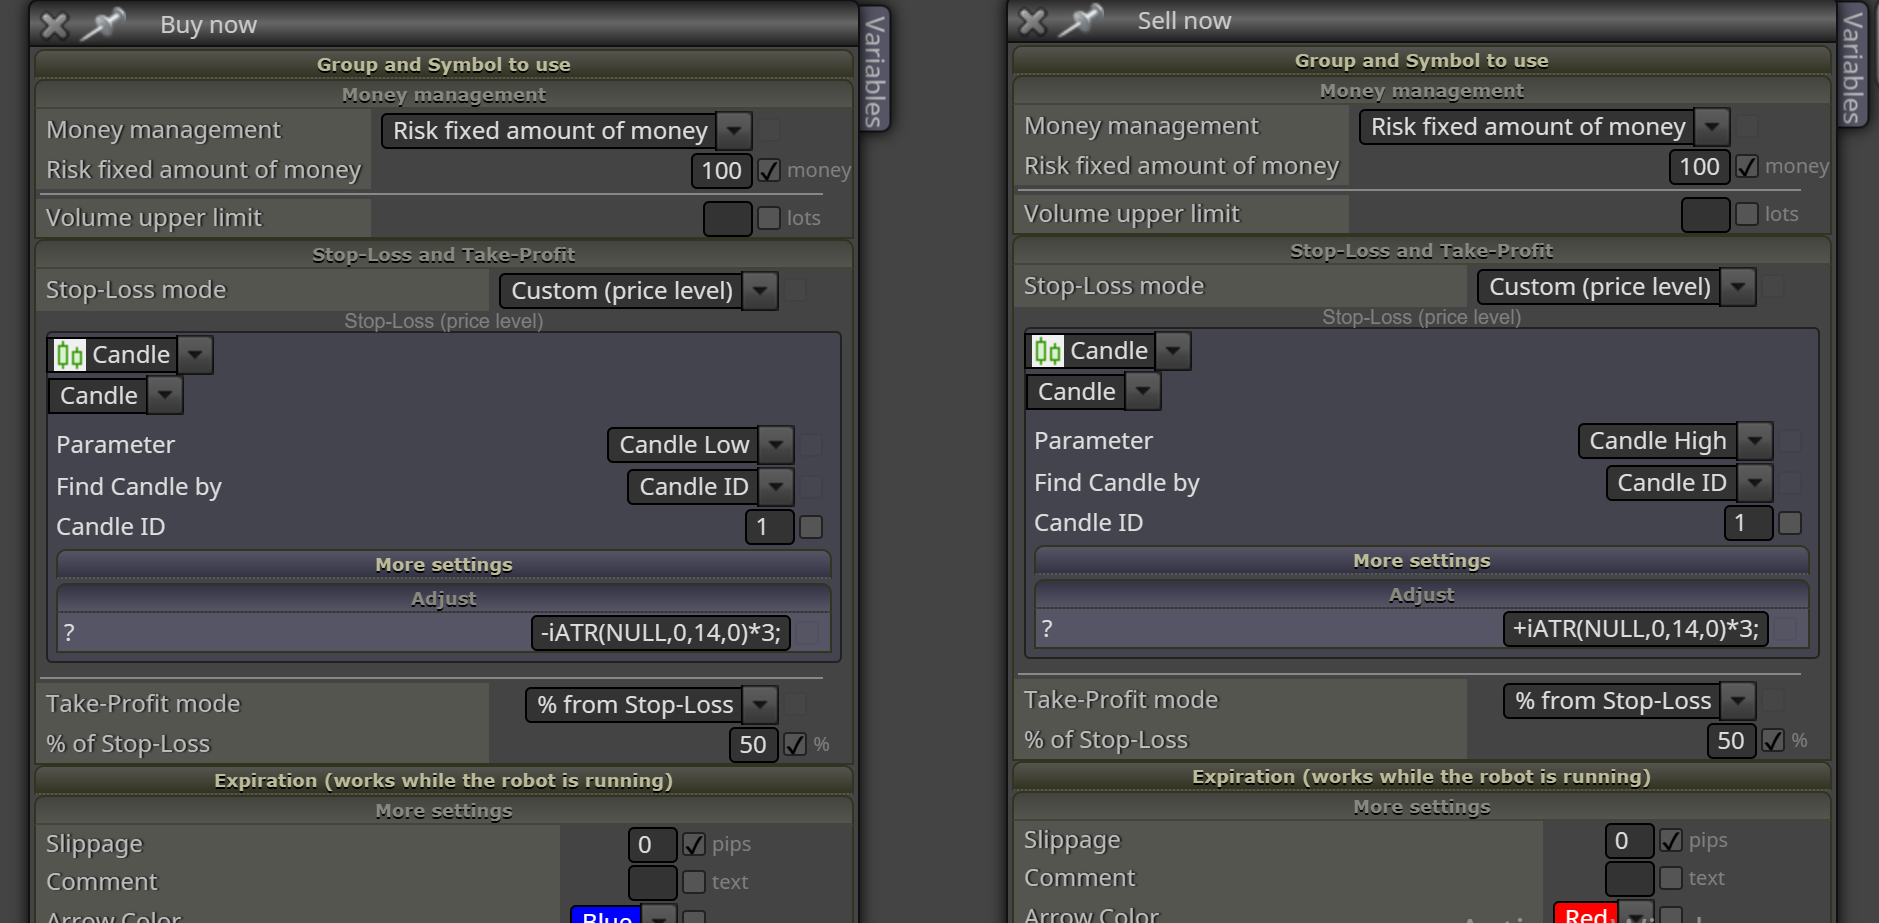Expand Candle category dropdown in Buy now

point(196,355)
